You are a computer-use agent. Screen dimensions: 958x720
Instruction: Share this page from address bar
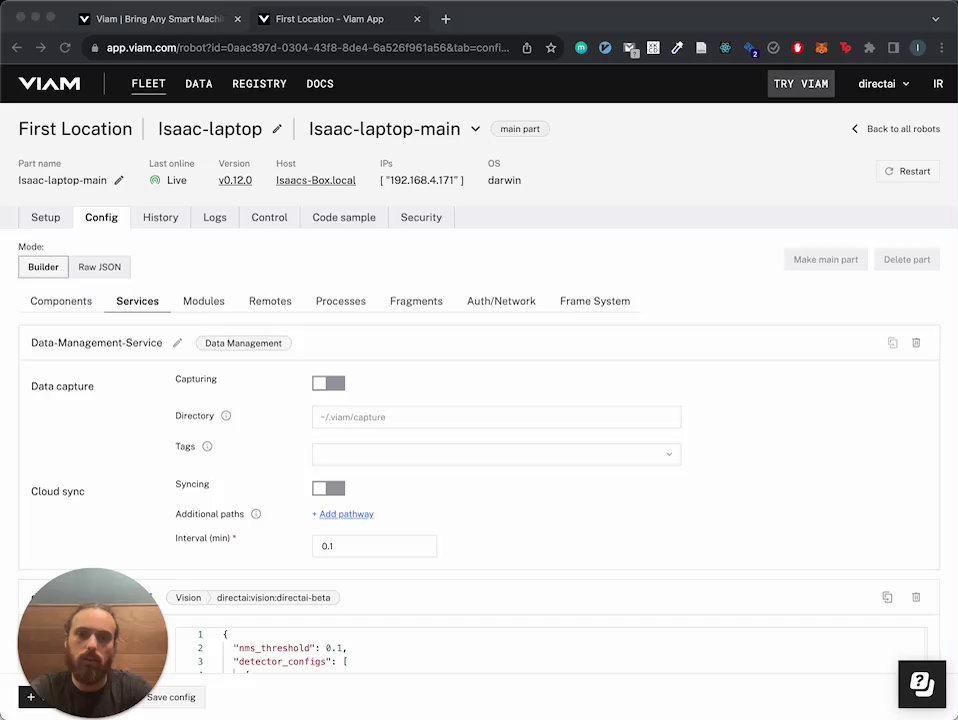pos(527,48)
